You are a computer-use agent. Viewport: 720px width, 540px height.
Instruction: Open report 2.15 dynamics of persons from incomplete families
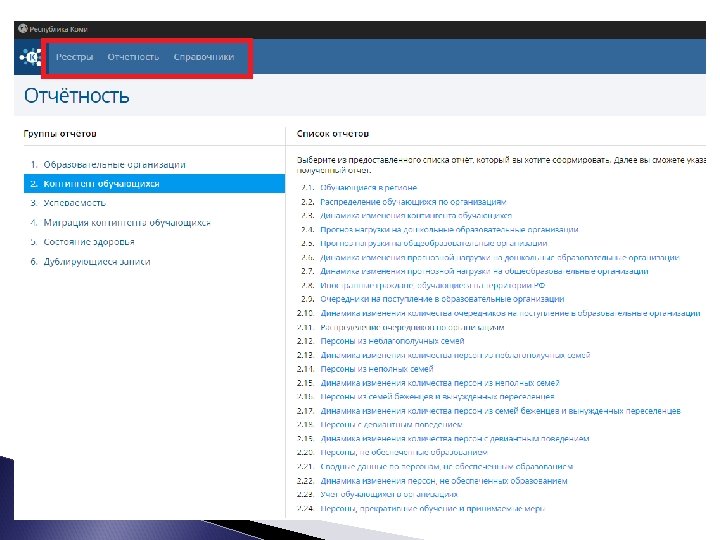(439, 382)
